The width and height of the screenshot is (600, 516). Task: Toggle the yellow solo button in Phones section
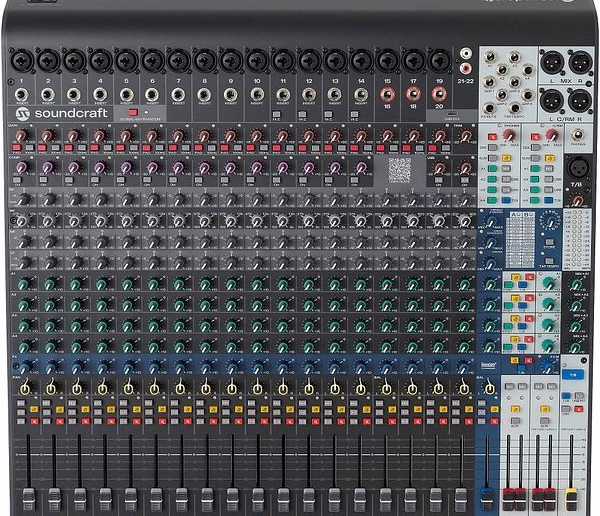tap(506, 158)
